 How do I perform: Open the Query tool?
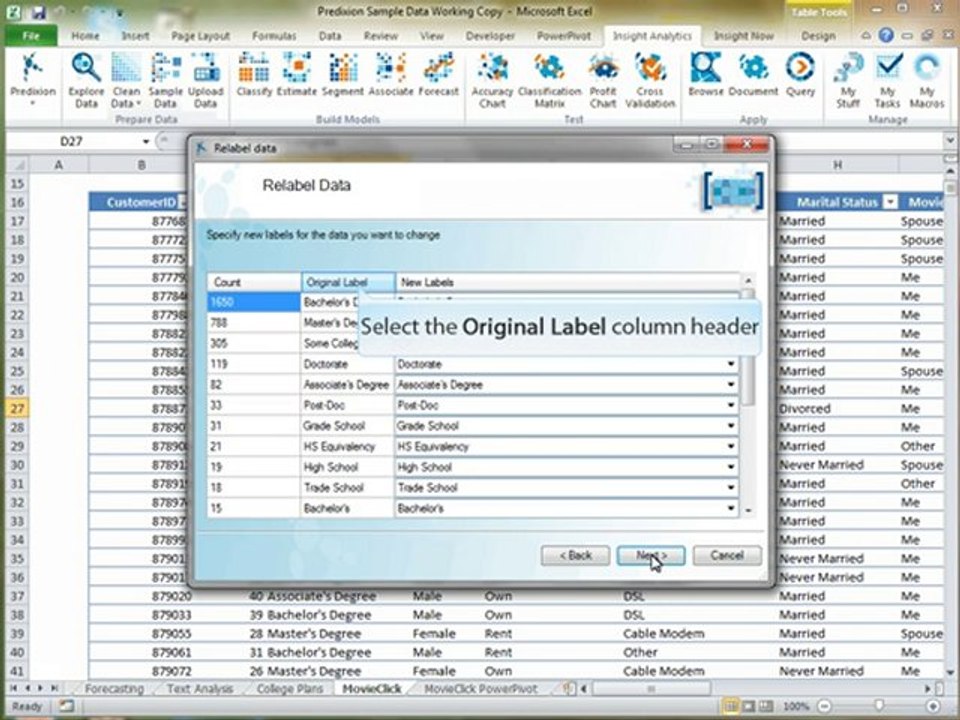tap(800, 75)
